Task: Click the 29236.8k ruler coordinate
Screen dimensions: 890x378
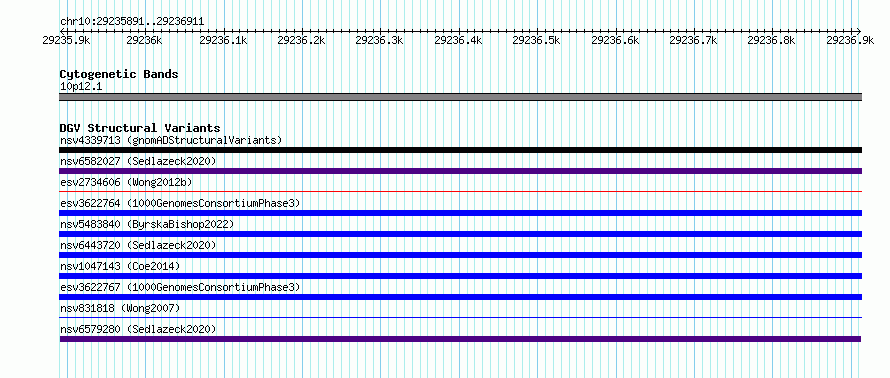Action: 771,40
